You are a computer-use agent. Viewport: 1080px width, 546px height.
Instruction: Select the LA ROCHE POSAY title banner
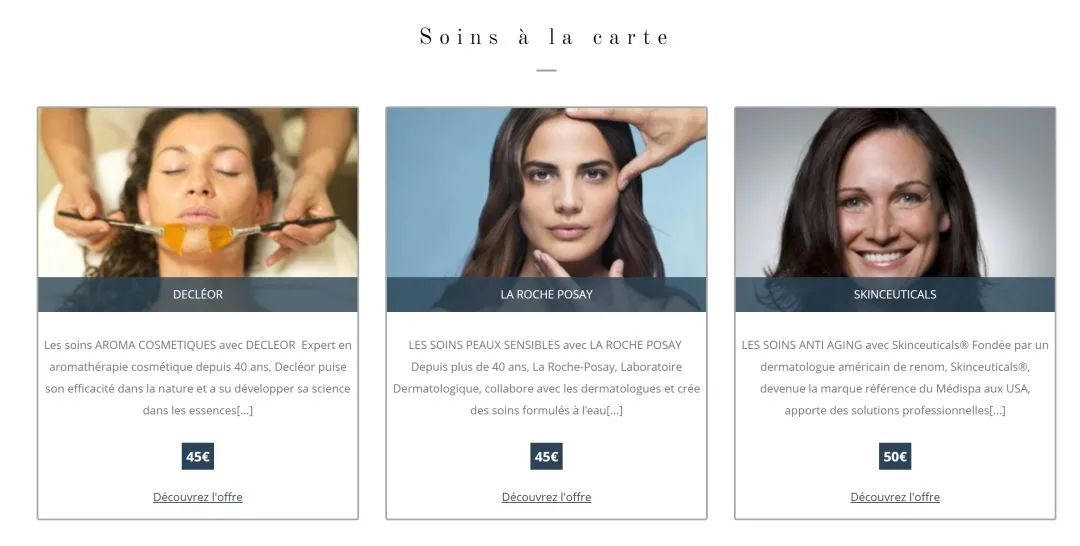click(x=546, y=295)
